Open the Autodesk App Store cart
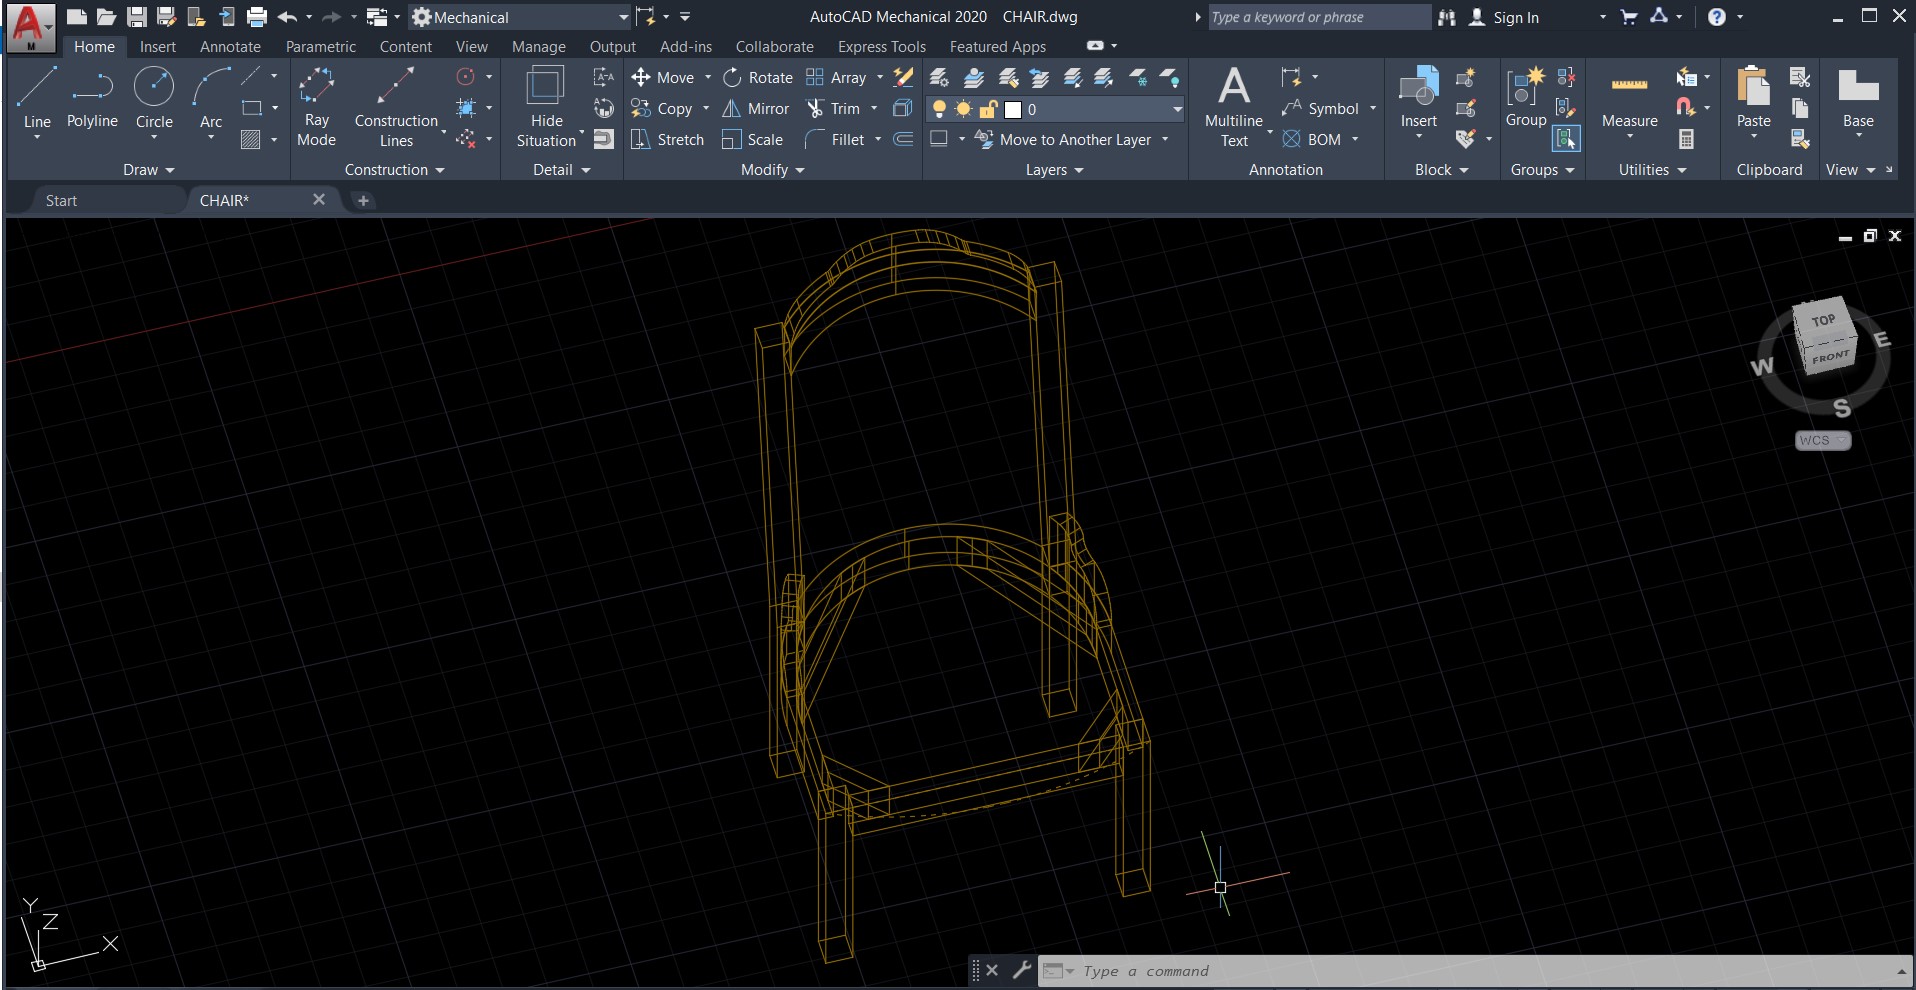The height and width of the screenshot is (990, 1916). pos(1629,17)
